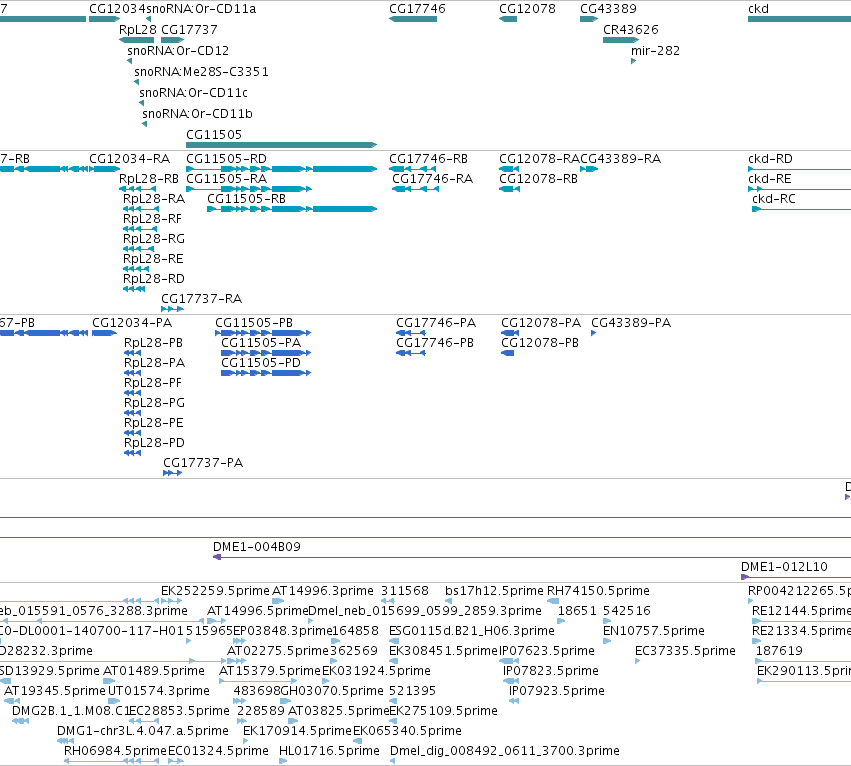
Task: Click the IP07623.5prime EST label
Action: (547, 650)
